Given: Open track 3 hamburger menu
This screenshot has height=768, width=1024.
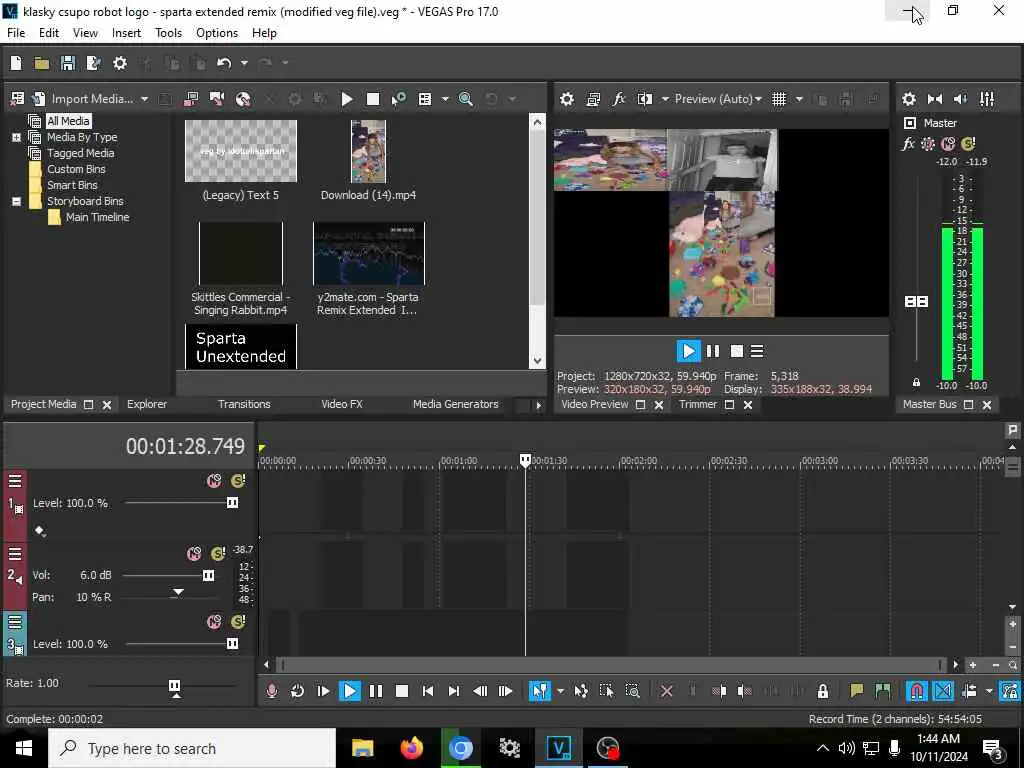Looking at the screenshot, I should pyautogui.click(x=14, y=622).
